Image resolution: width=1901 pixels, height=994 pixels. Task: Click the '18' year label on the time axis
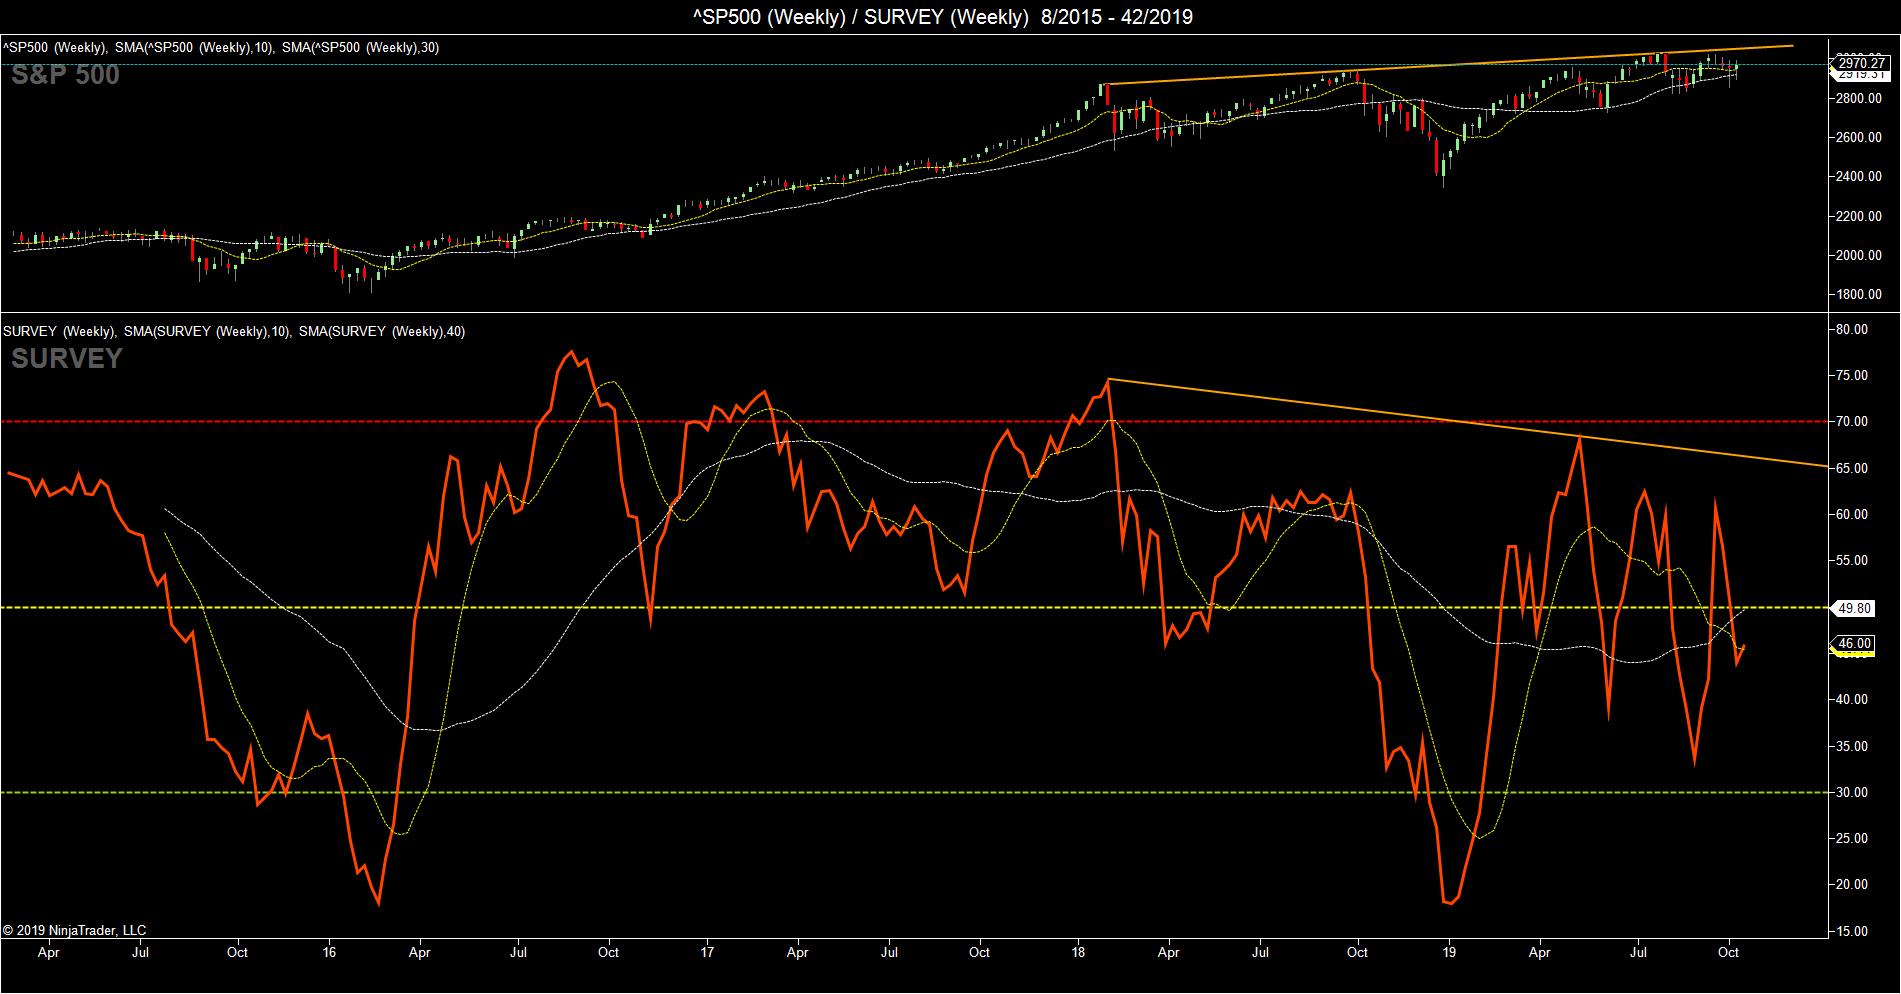pyautogui.click(x=1078, y=952)
